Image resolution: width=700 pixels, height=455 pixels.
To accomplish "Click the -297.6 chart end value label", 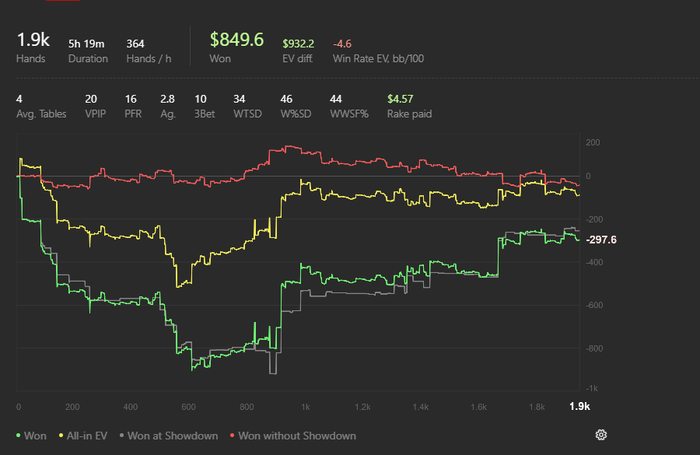I will tap(602, 240).
